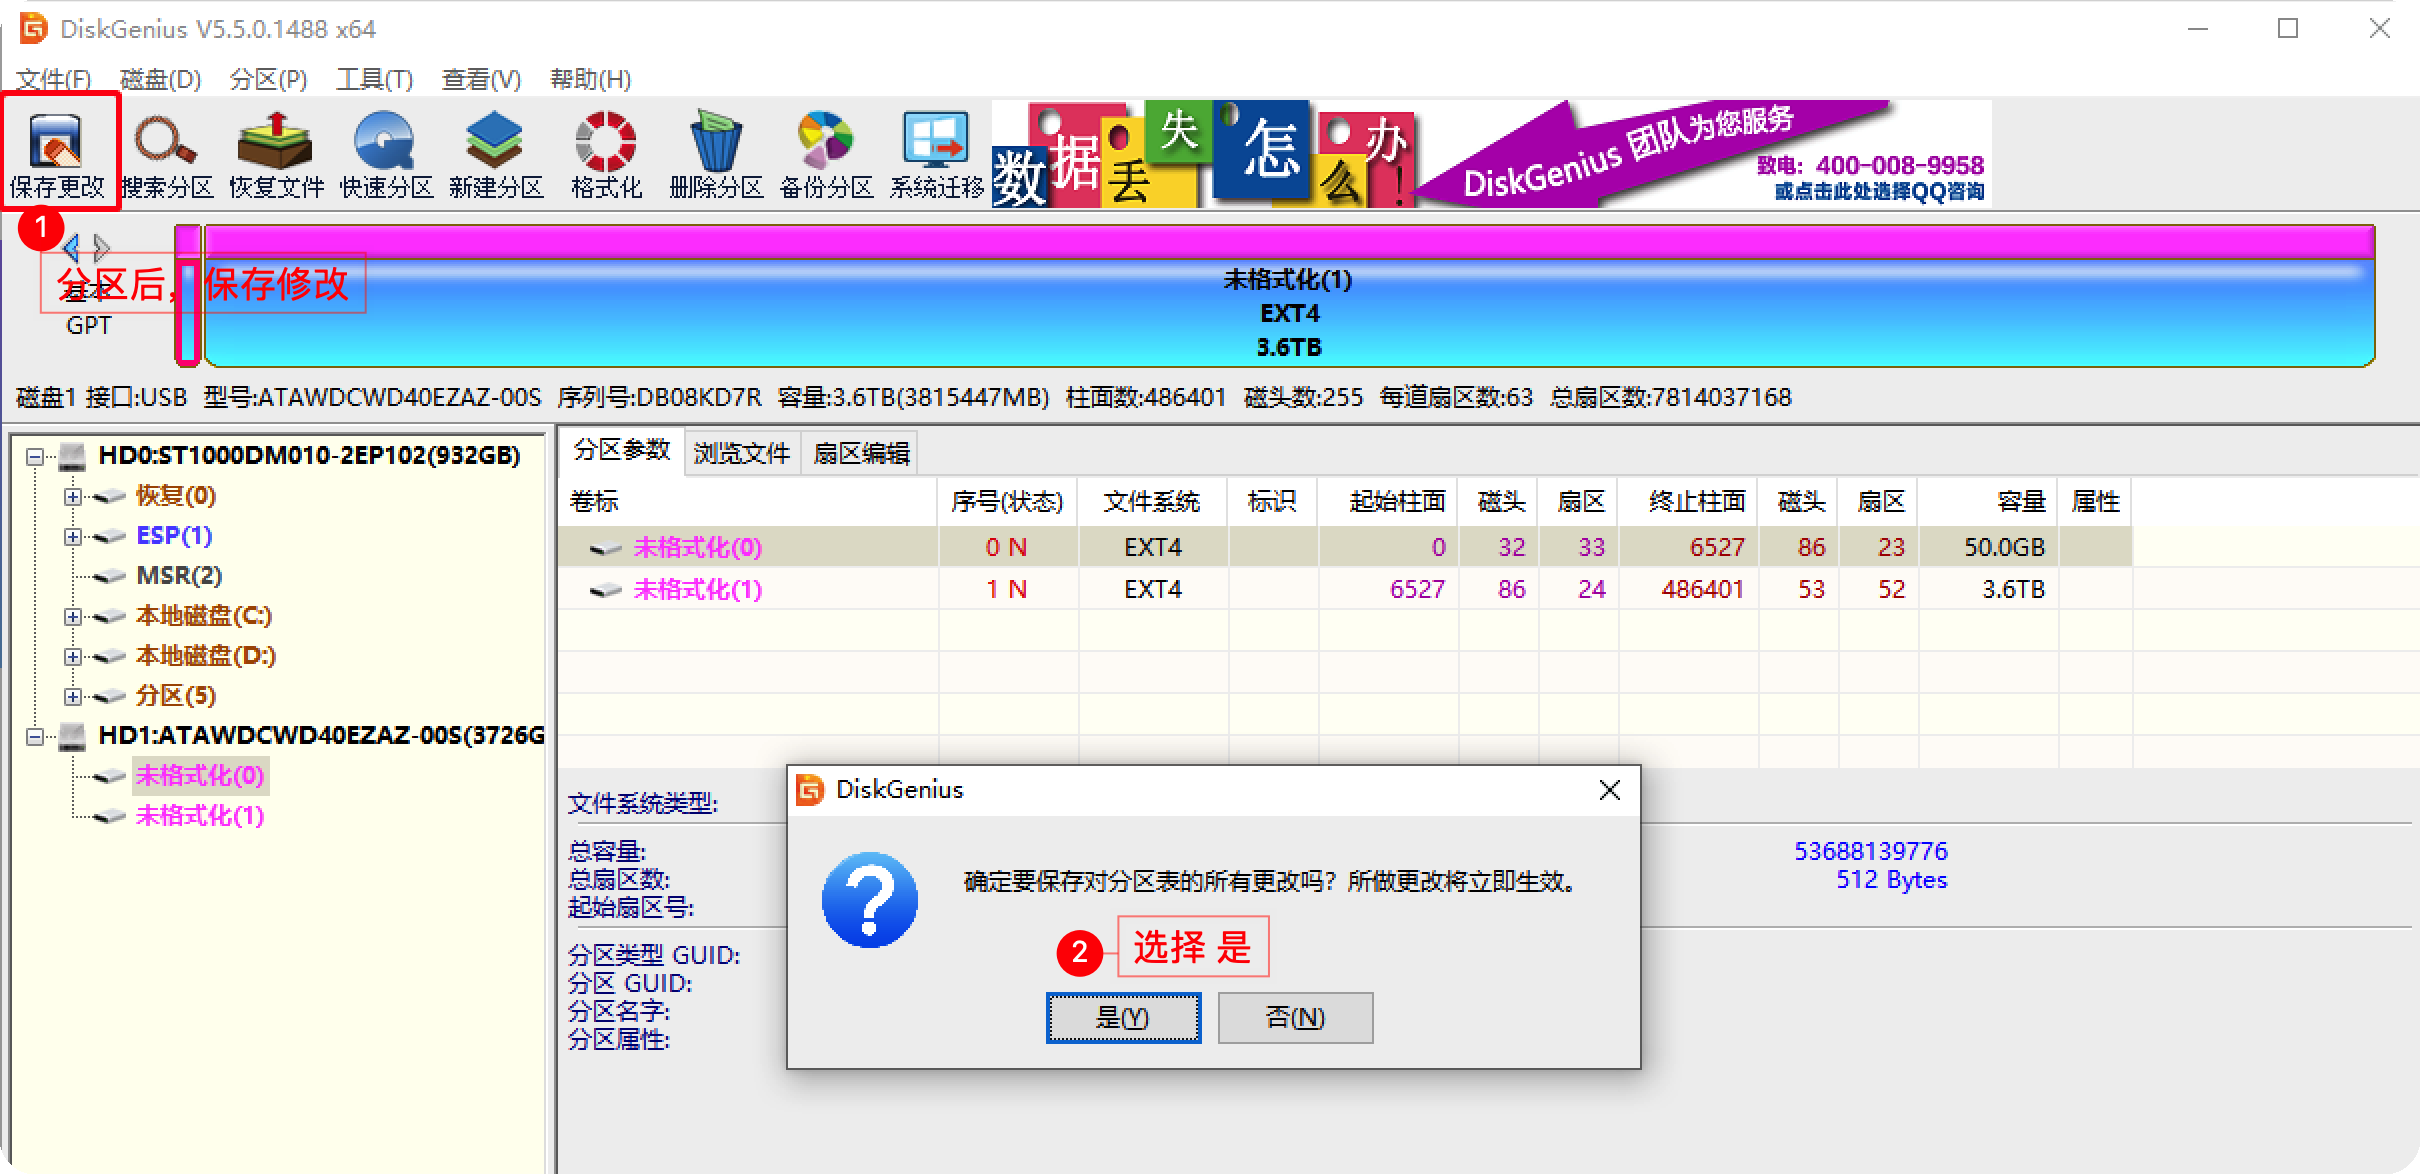Image resolution: width=2420 pixels, height=1174 pixels.
Task: Select 未格式化(0) in the disk tree
Action: click(x=200, y=776)
